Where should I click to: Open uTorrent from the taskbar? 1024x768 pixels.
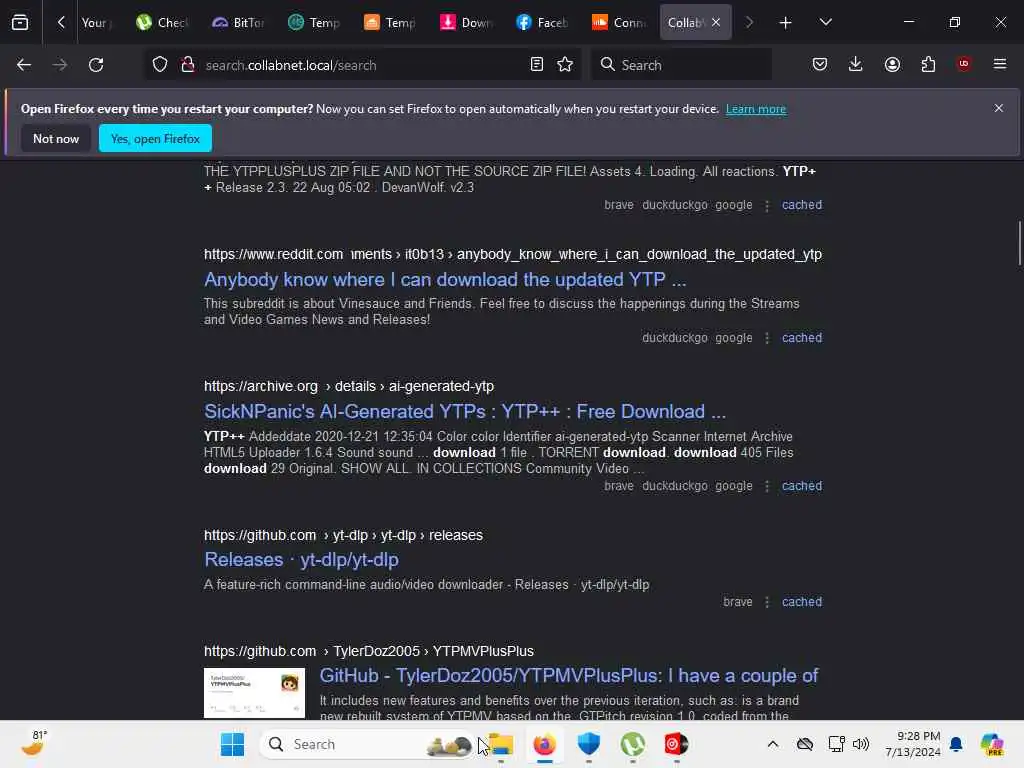pos(632,744)
